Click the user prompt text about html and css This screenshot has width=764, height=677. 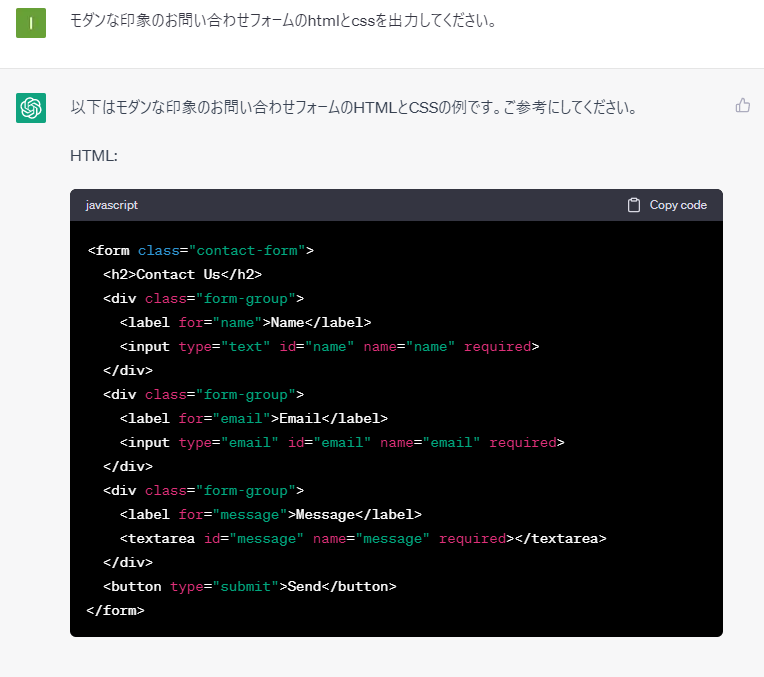click(283, 21)
